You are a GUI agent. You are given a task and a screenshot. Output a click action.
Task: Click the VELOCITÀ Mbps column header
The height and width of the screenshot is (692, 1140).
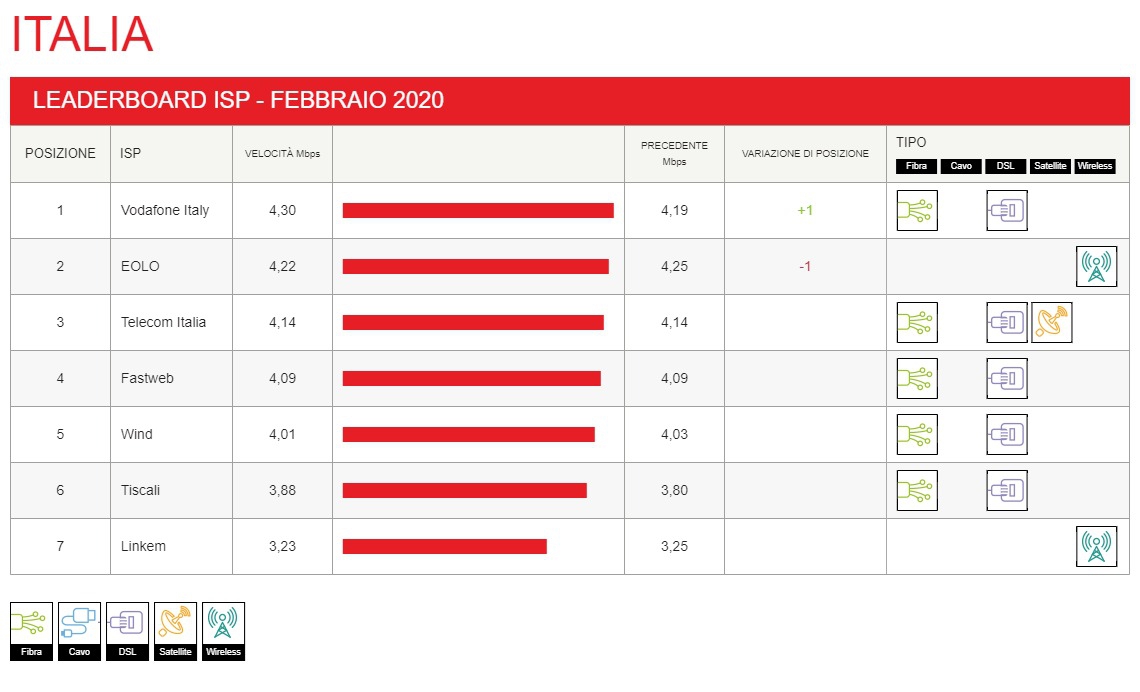coord(282,153)
